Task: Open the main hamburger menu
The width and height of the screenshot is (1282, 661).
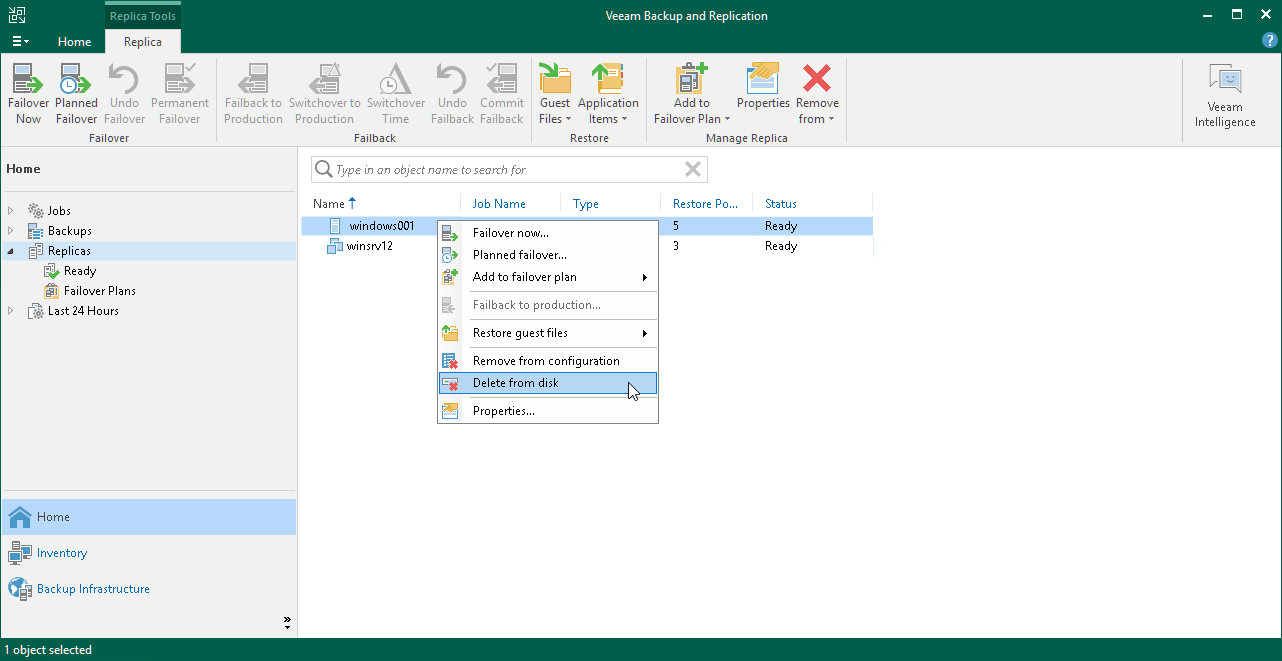Action: click(x=20, y=41)
